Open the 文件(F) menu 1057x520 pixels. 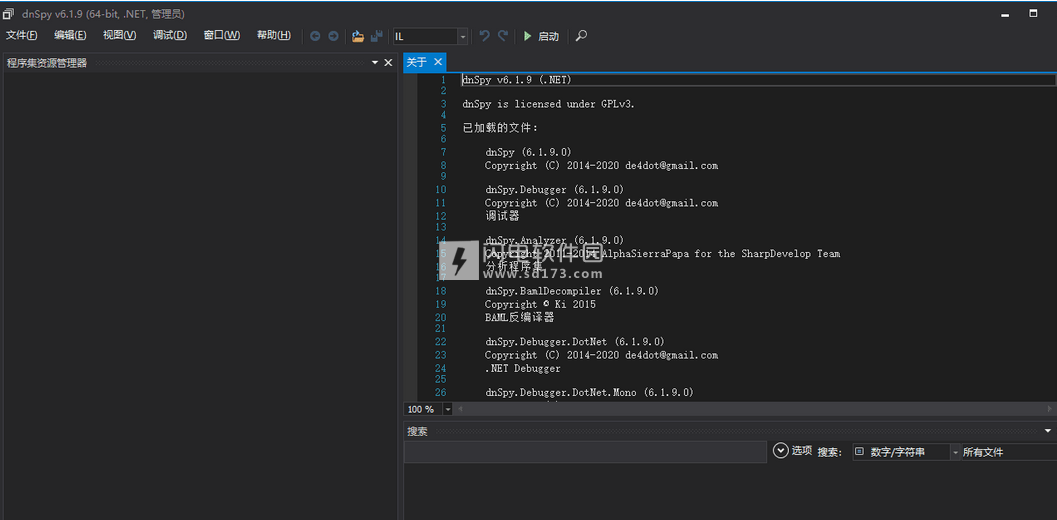click(22, 36)
